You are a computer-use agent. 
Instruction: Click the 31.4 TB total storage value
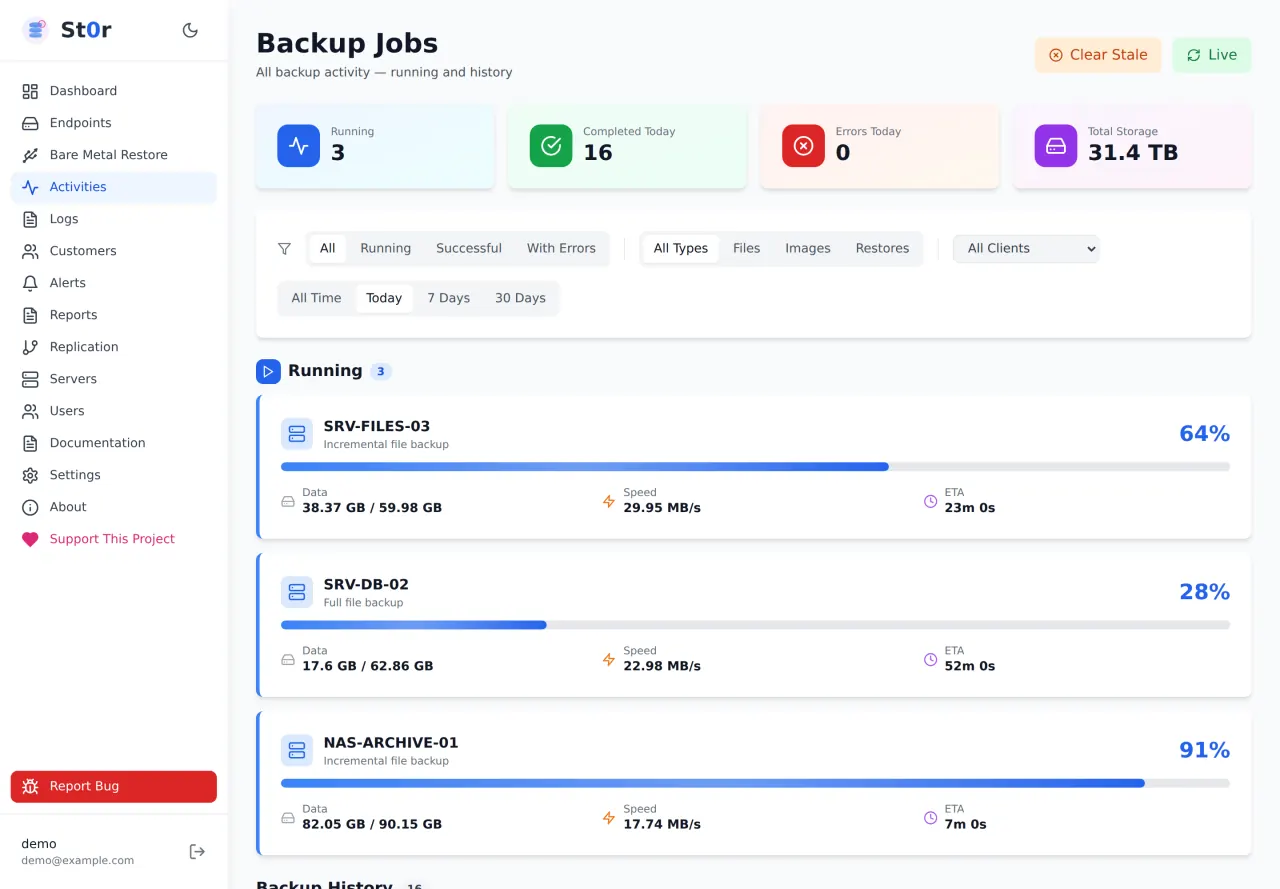(x=1133, y=153)
